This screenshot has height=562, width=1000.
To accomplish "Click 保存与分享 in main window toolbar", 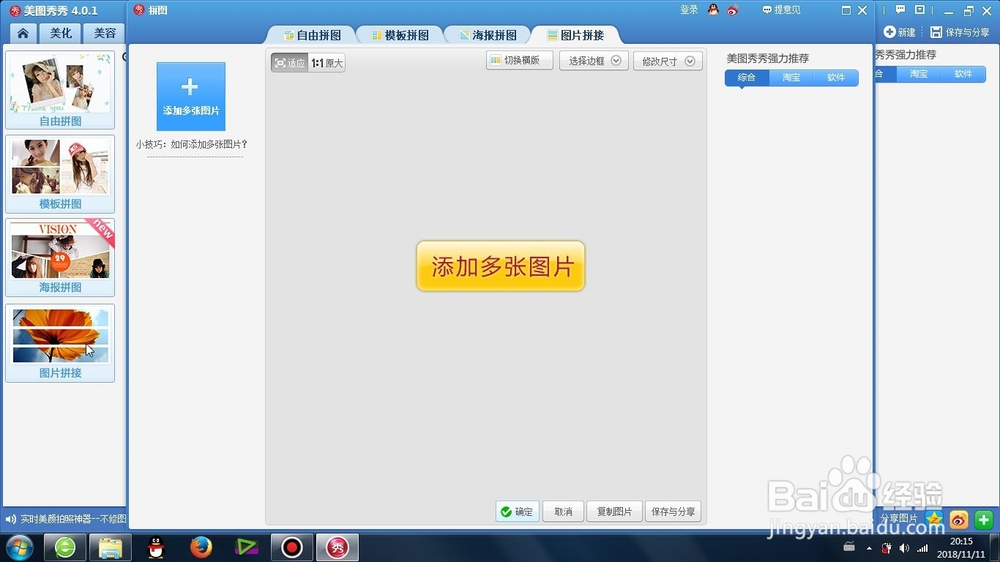I will pos(960,32).
